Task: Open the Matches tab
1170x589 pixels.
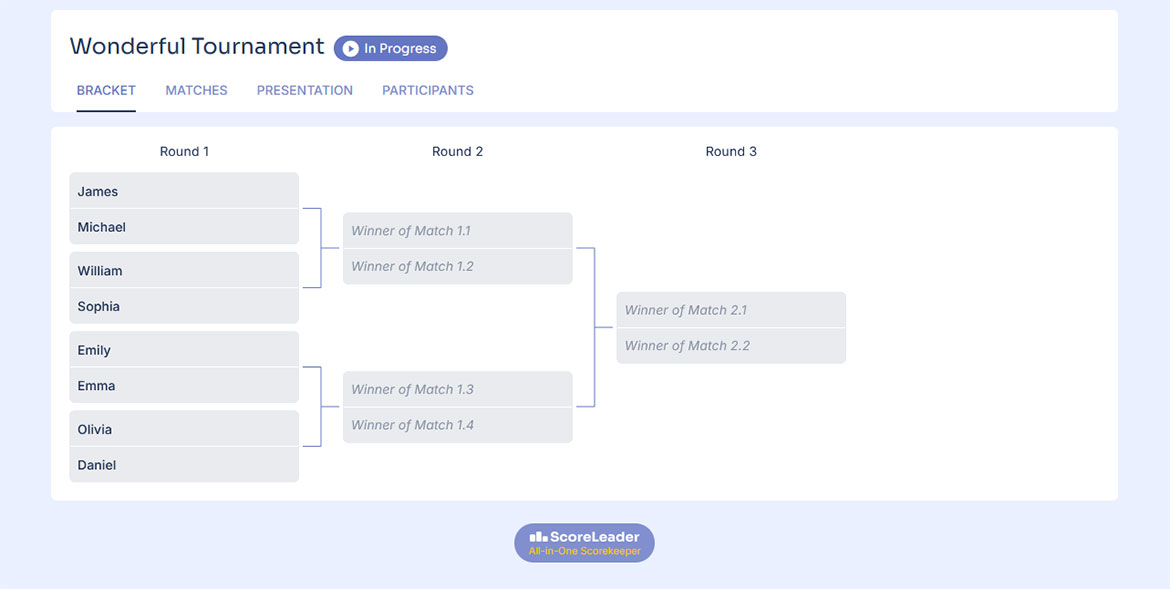Action: coord(196,90)
